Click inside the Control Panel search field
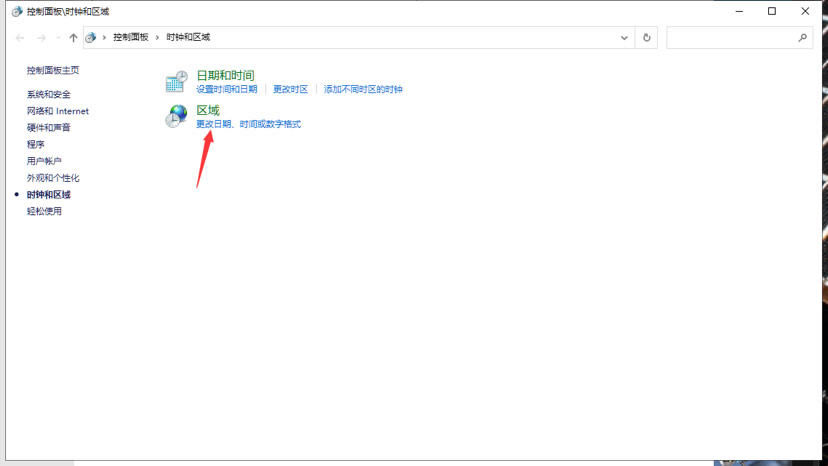828x466 pixels. [x=731, y=37]
